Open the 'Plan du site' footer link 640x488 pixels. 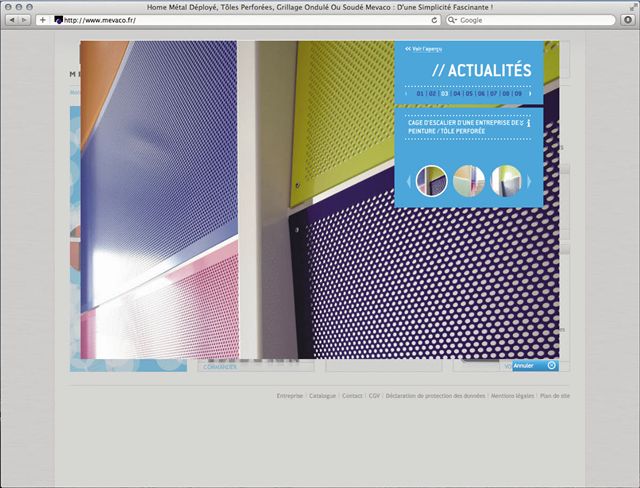pos(555,396)
